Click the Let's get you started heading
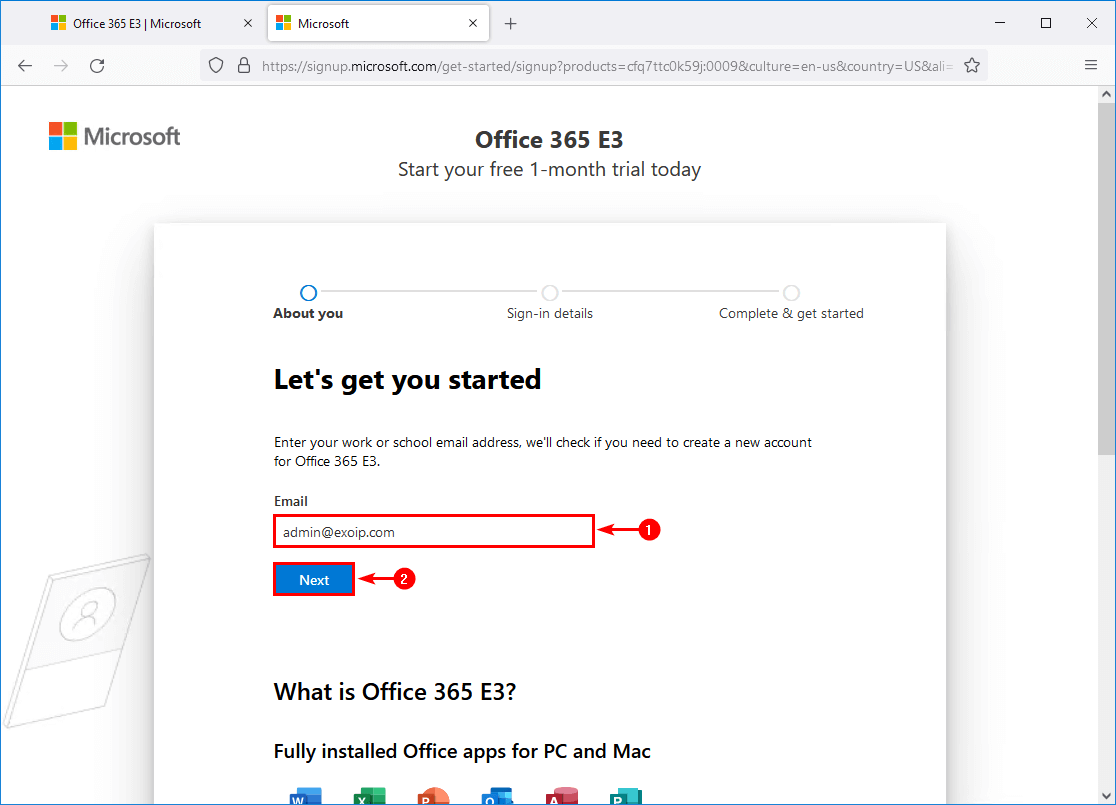The width and height of the screenshot is (1116, 805). 407,380
